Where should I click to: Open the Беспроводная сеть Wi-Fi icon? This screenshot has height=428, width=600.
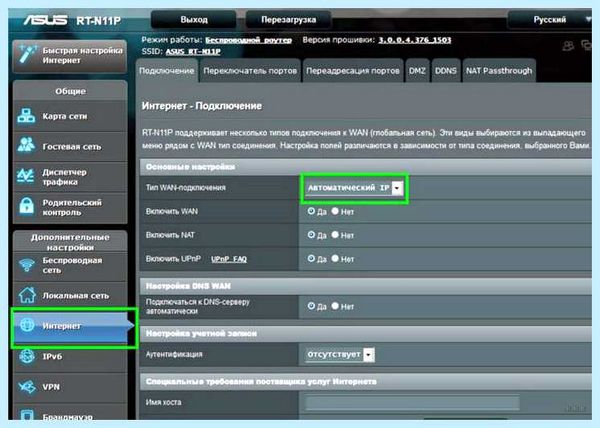click(27, 265)
